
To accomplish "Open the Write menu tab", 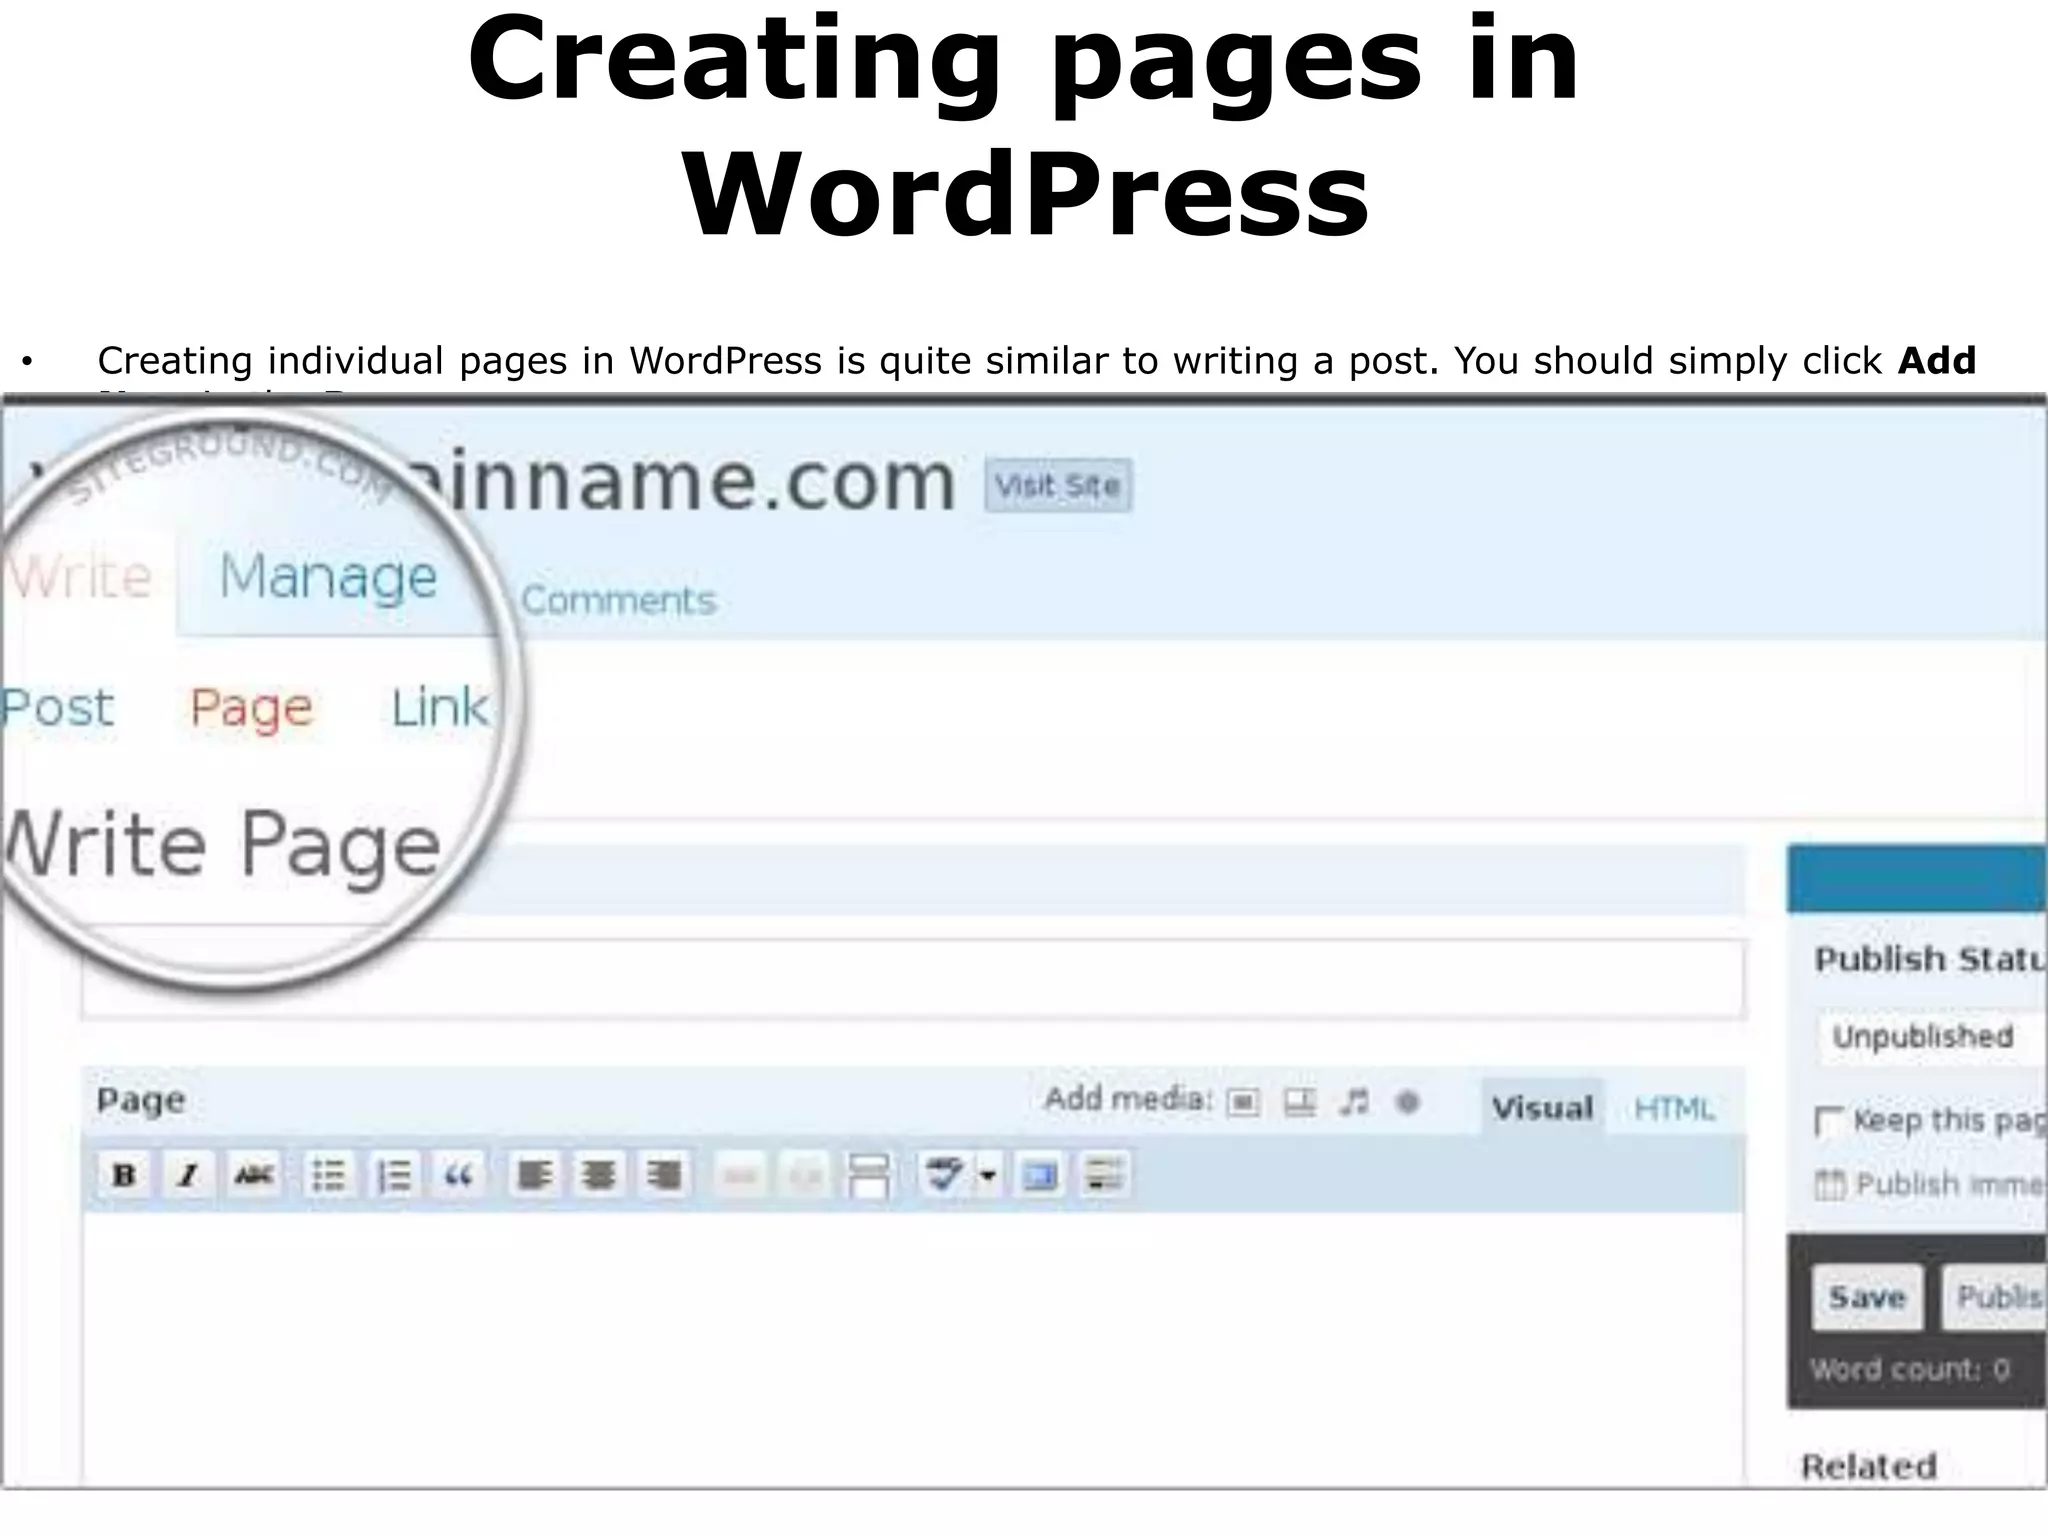I will pos(80,578).
